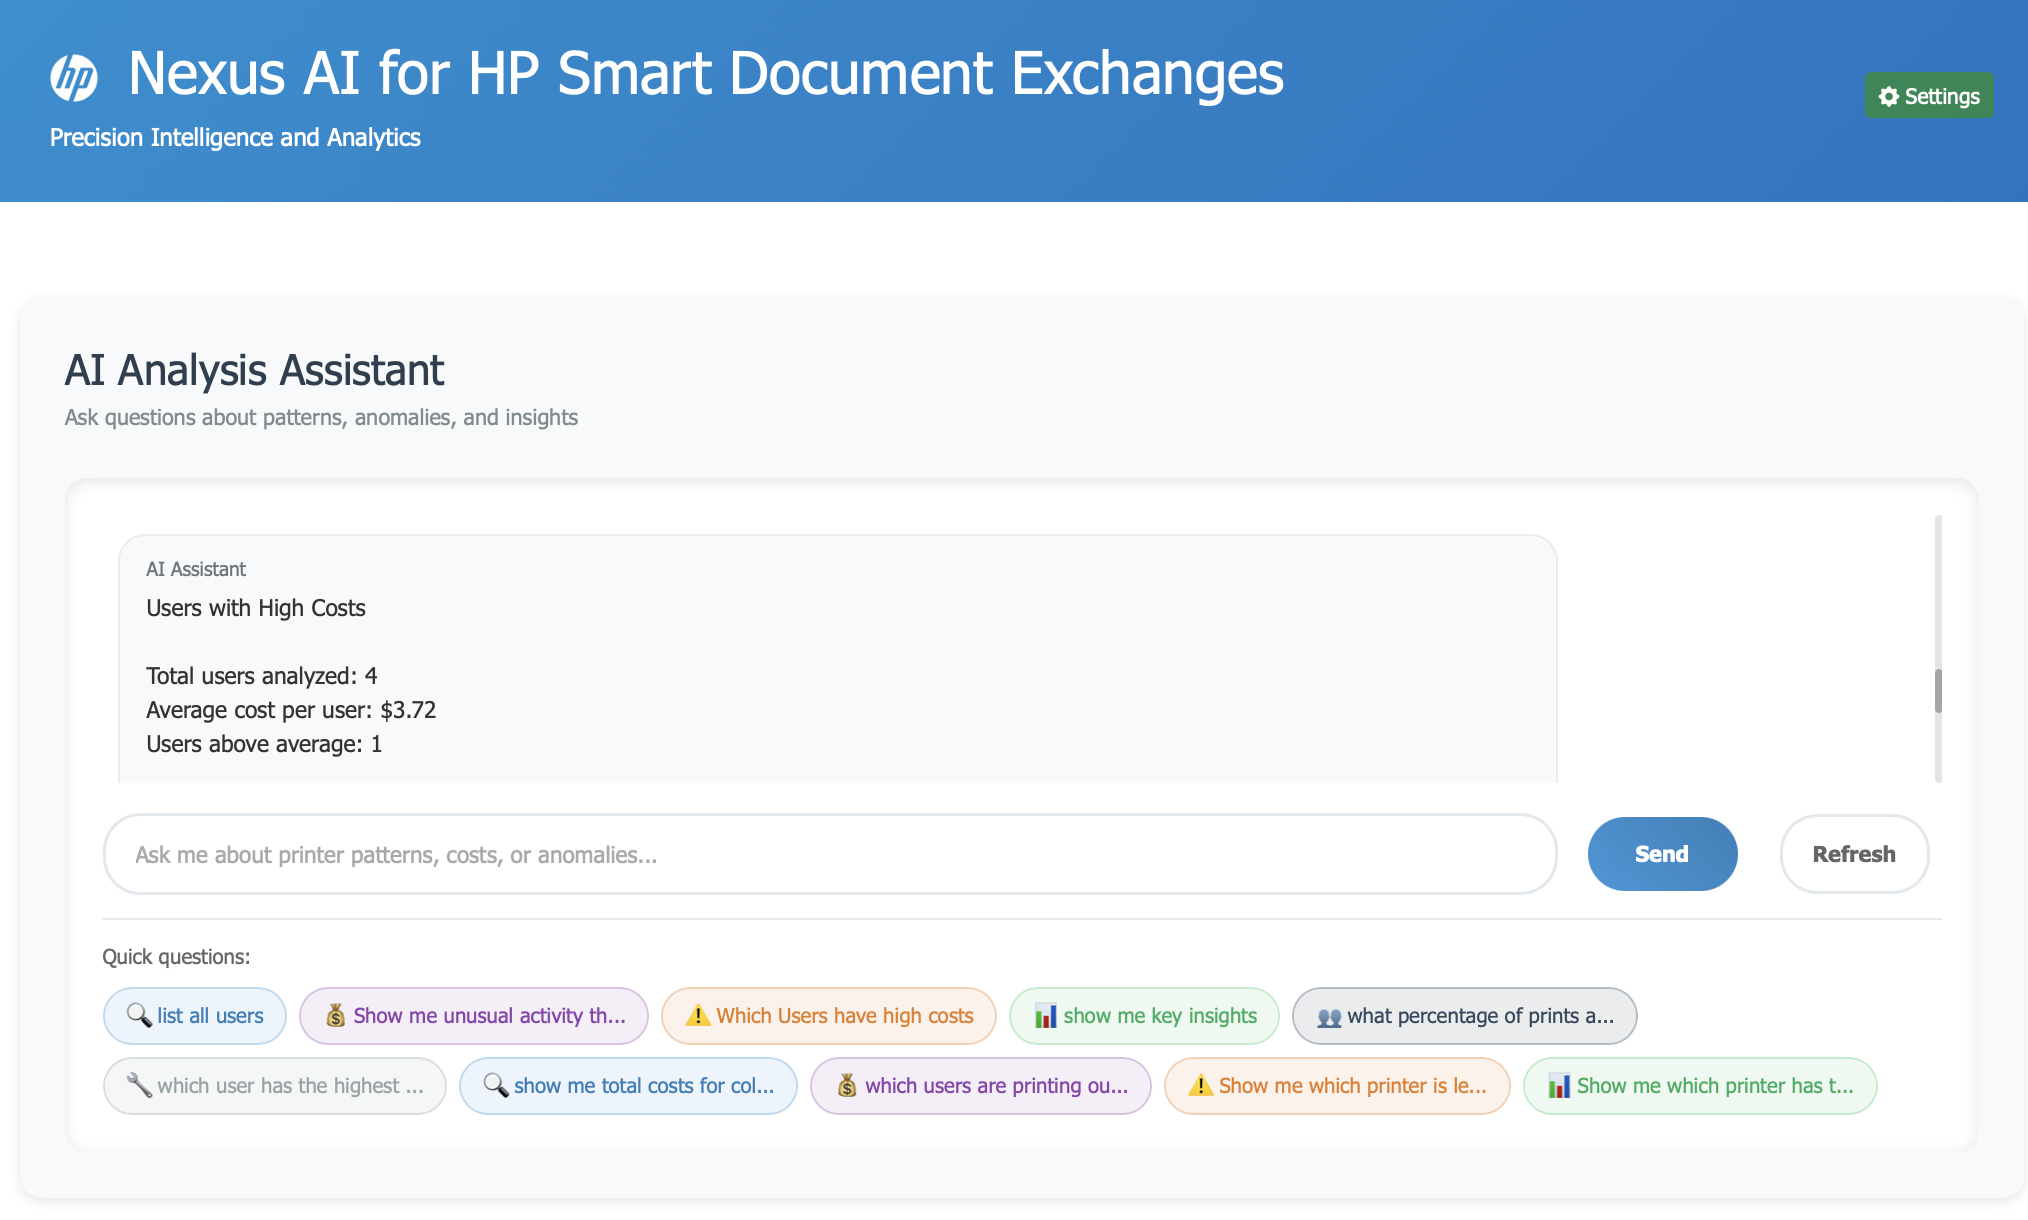Click wrench icon on 'which user has the highest'
Viewport: 2028px width, 1220px height.
(138, 1085)
